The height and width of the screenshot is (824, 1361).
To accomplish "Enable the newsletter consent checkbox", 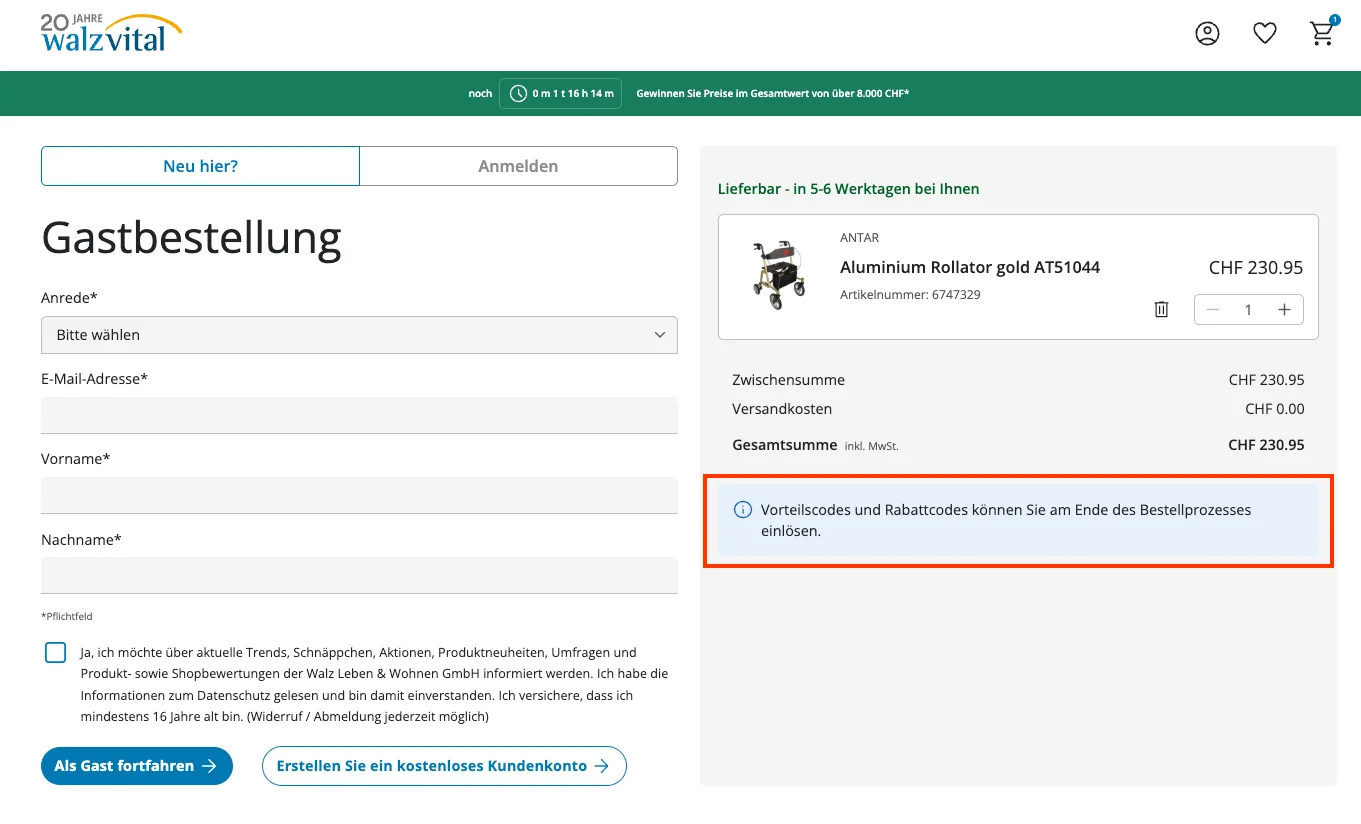I will tap(54, 651).
